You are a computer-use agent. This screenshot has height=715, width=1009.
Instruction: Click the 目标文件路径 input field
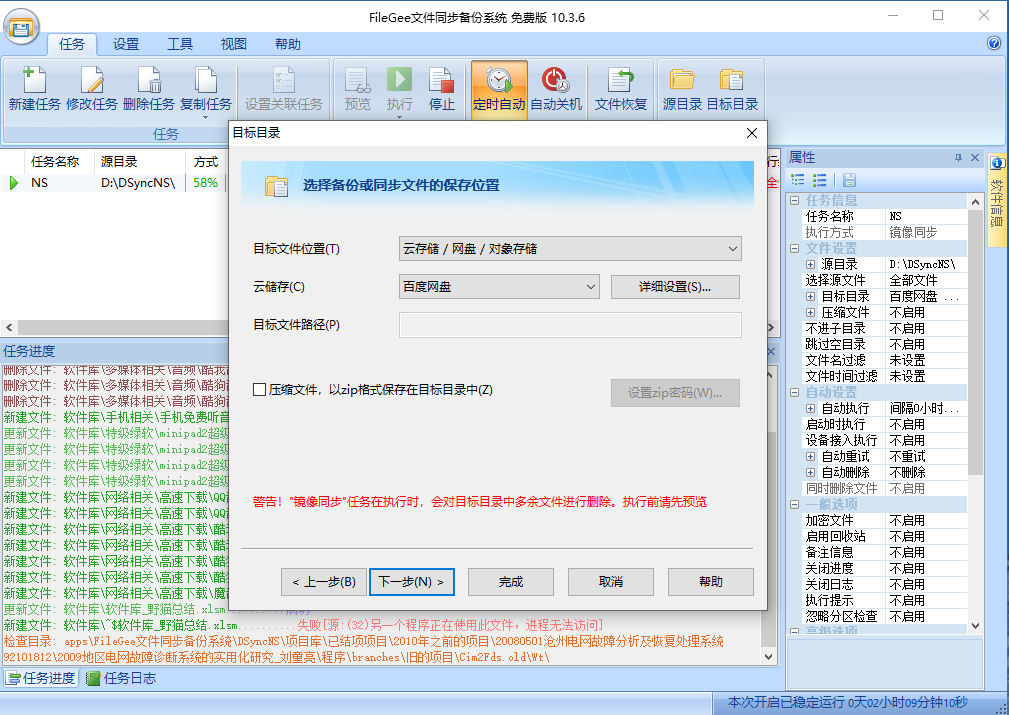pos(570,325)
